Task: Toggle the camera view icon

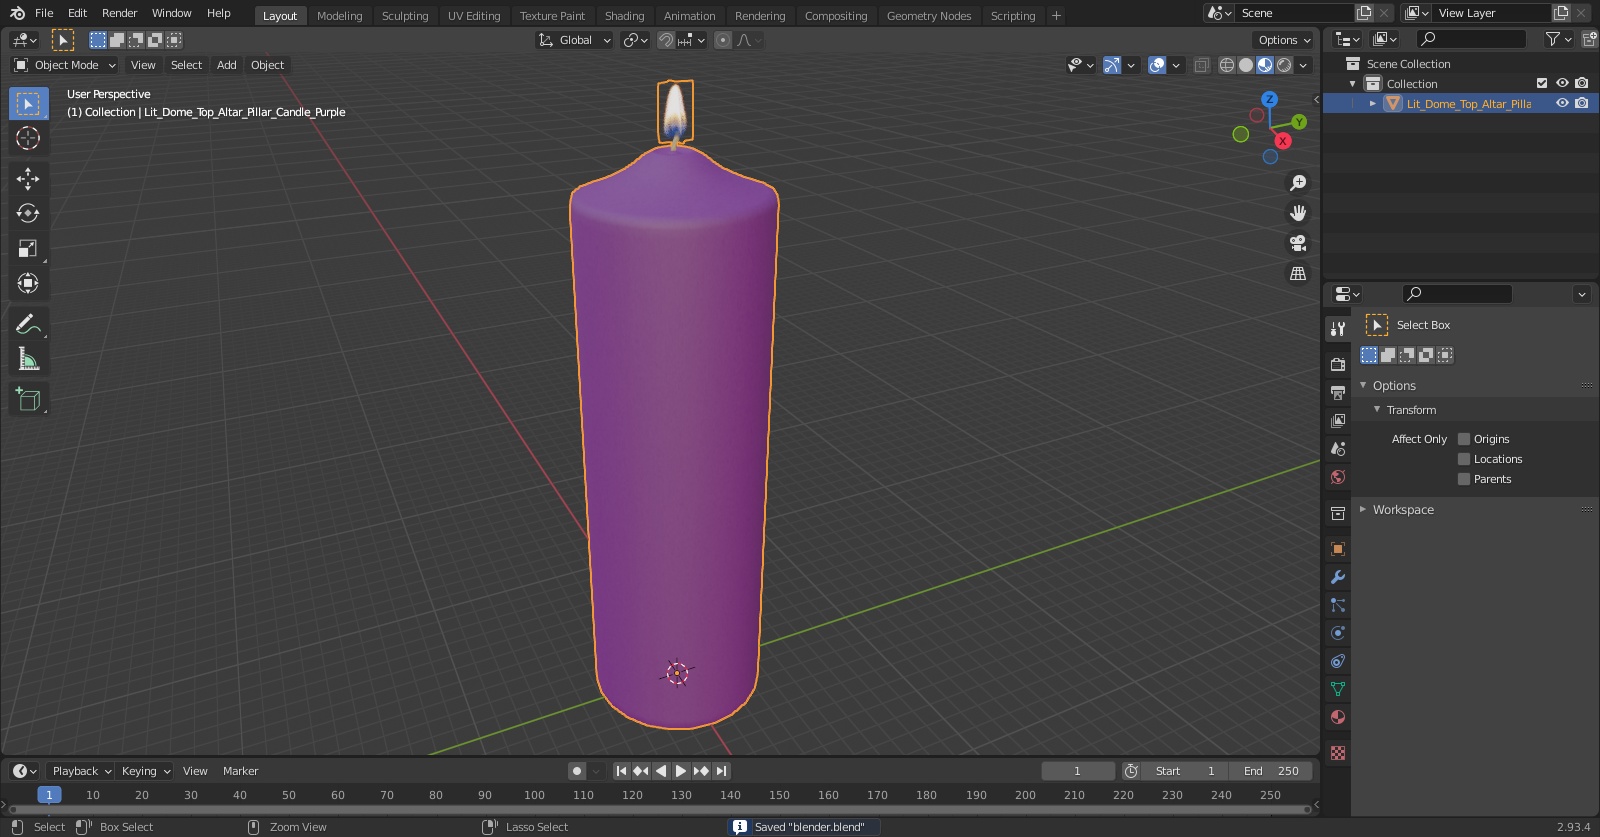Action: (1298, 243)
